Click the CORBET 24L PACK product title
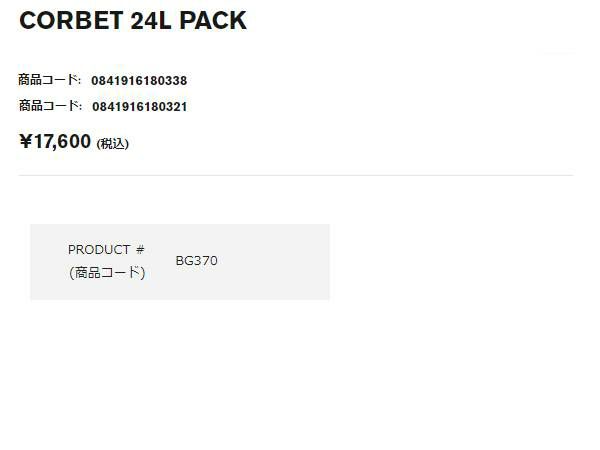 pos(133,21)
